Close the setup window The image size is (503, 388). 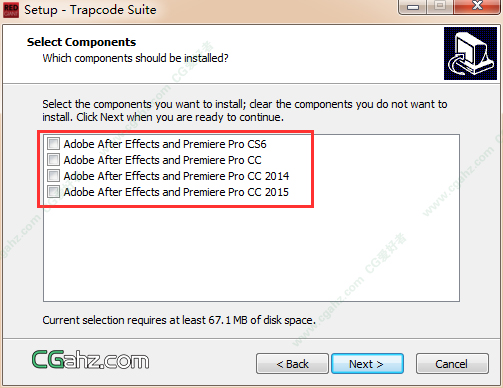(477, 7)
